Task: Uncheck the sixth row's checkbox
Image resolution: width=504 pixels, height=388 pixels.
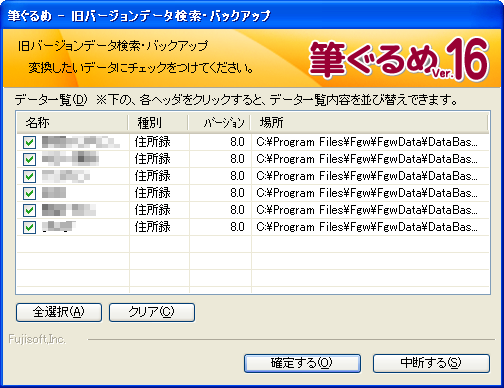Action: click(29, 227)
